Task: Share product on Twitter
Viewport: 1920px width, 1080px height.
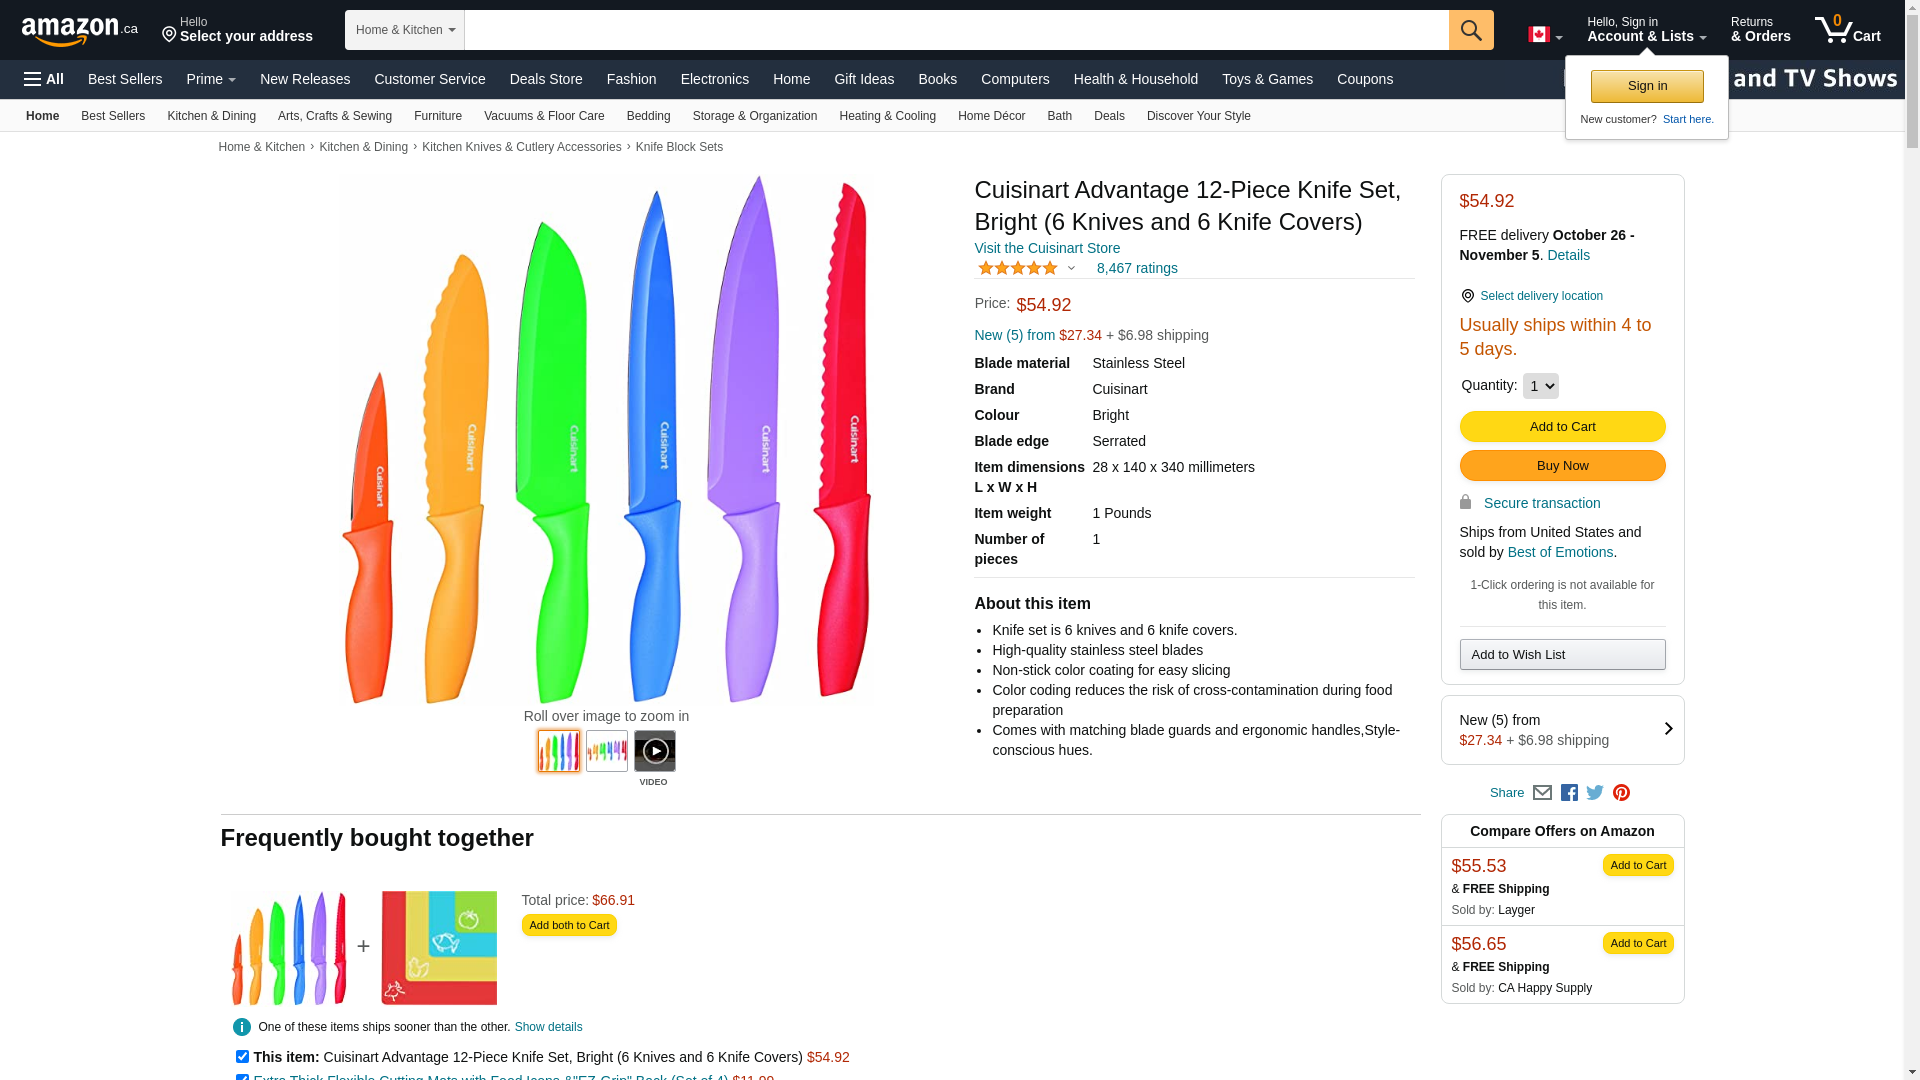Action: pyautogui.click(x=1595, y=793)
